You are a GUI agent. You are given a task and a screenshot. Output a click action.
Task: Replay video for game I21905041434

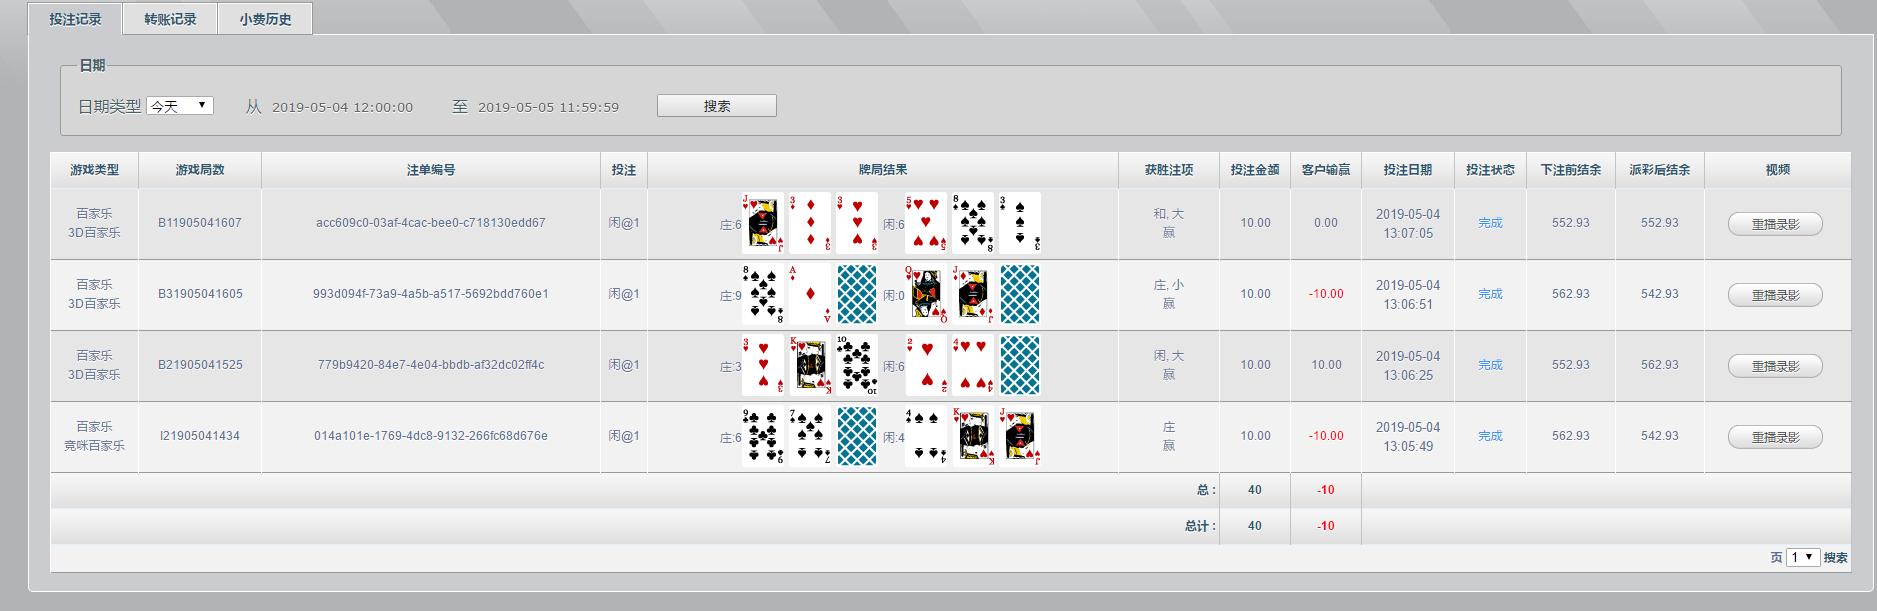pyautogui.click(x=1775, y=437)
